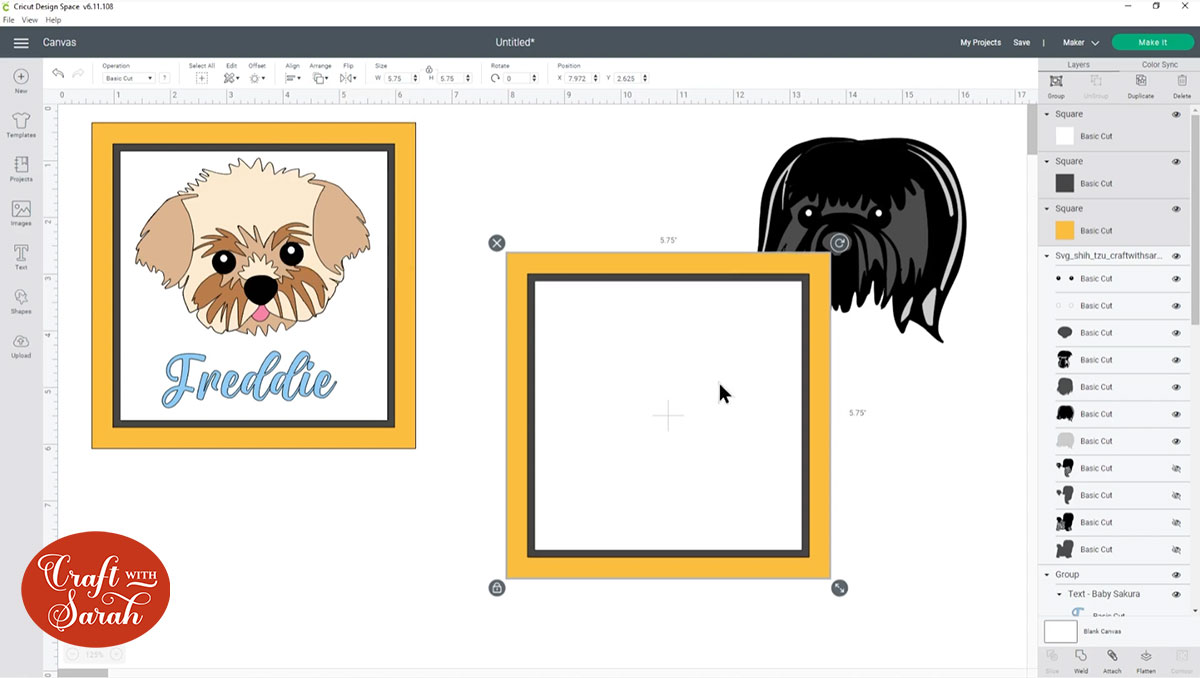Hide the white Square layer
Screen dimensions: 1200x678
click(1177, 114)
